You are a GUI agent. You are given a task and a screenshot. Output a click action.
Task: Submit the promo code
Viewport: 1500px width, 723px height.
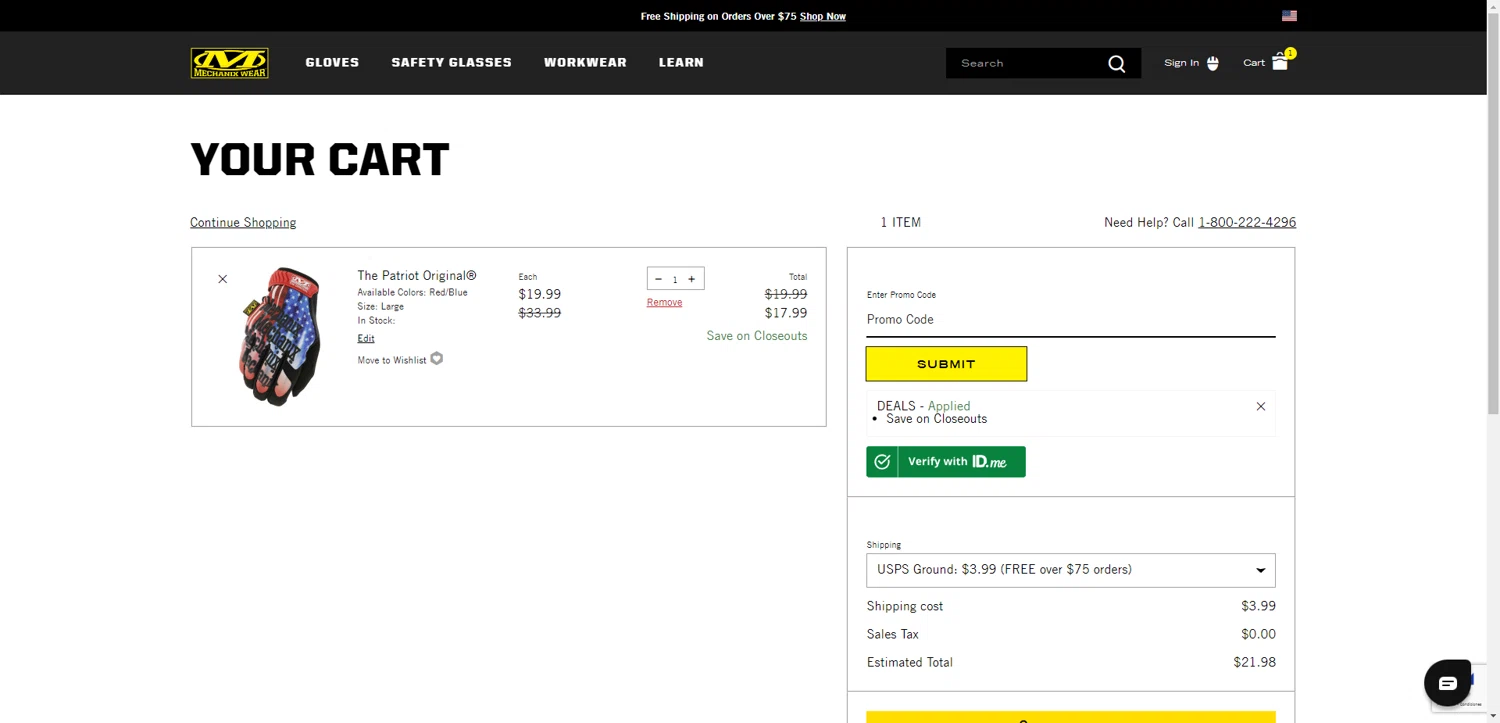click(946, 364)
